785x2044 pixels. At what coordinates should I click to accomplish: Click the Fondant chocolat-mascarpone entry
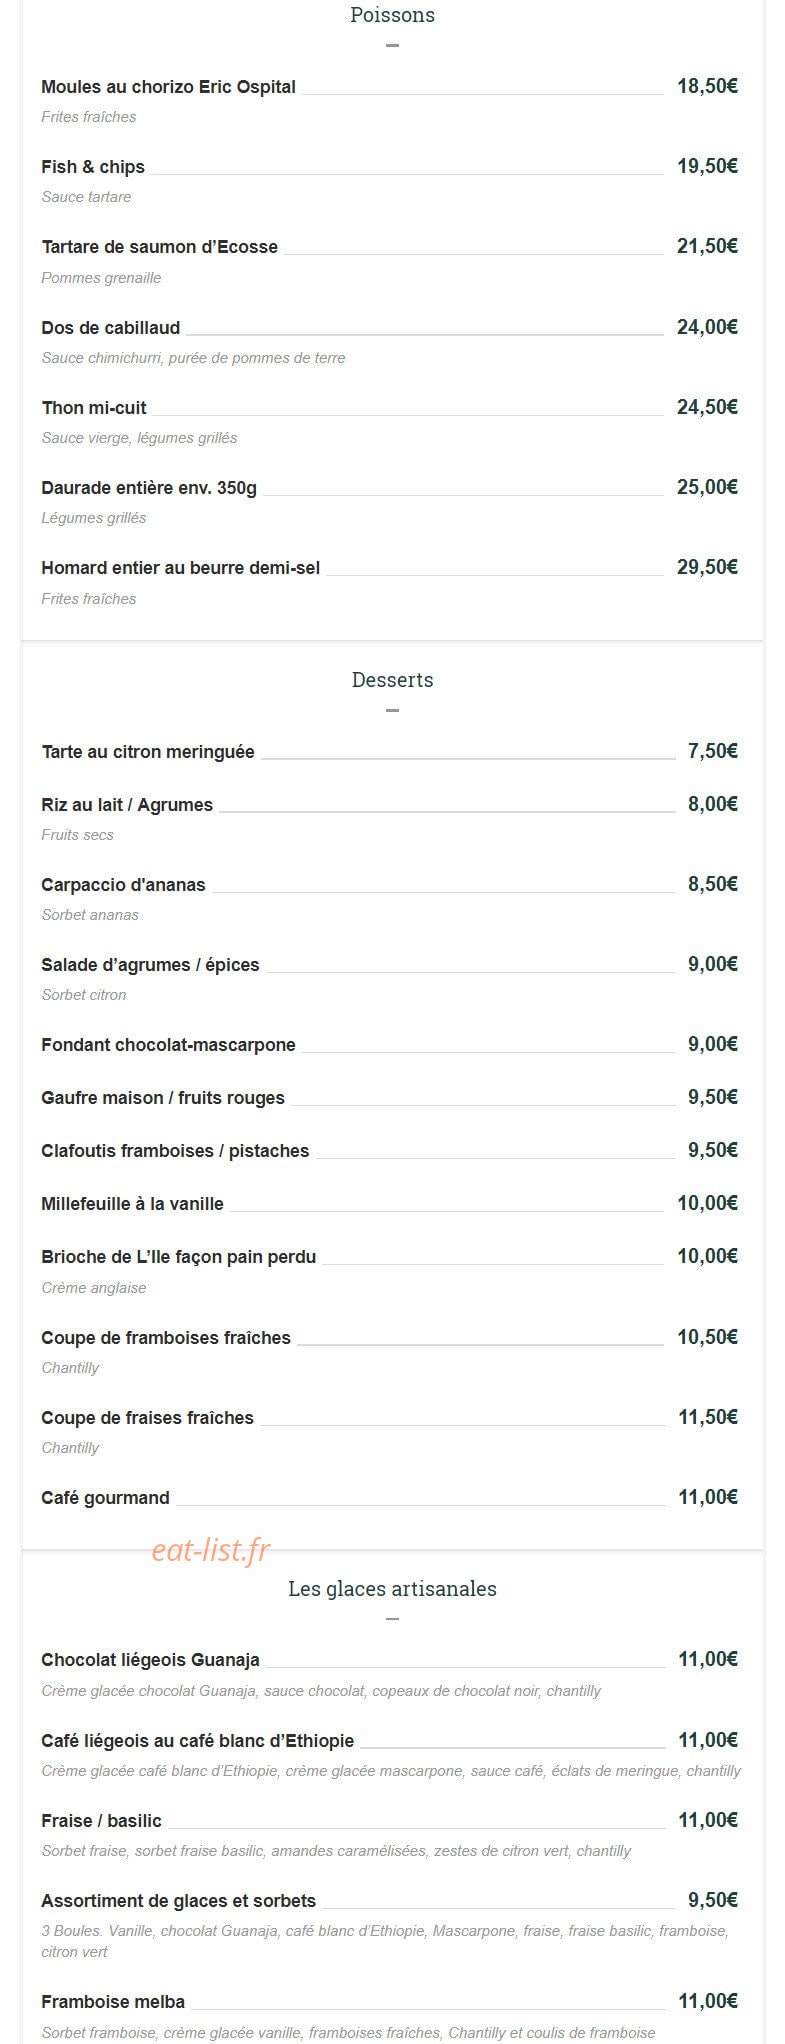168,1045
